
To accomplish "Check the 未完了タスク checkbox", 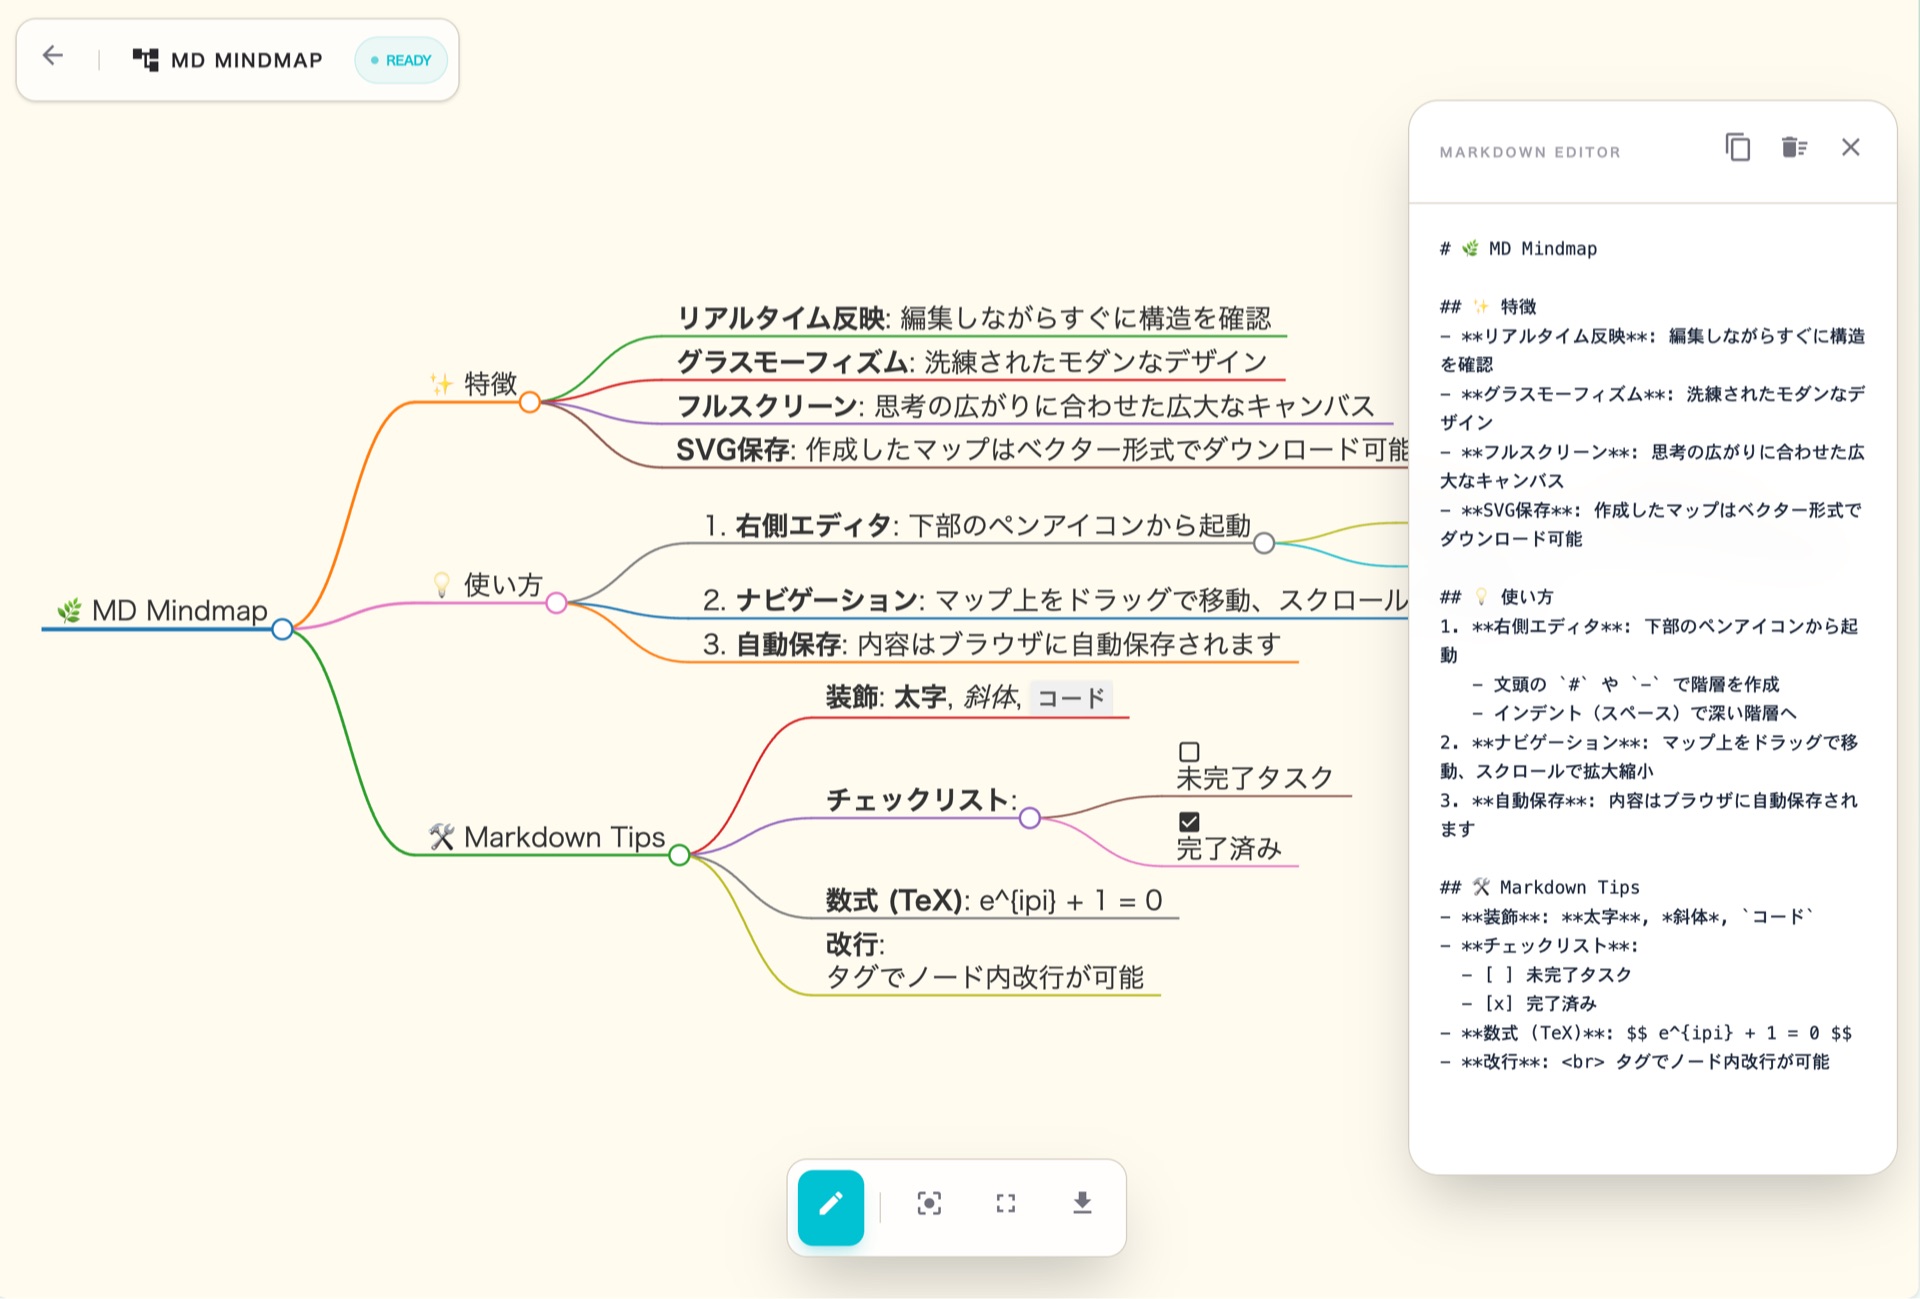I will (1189, 752).
